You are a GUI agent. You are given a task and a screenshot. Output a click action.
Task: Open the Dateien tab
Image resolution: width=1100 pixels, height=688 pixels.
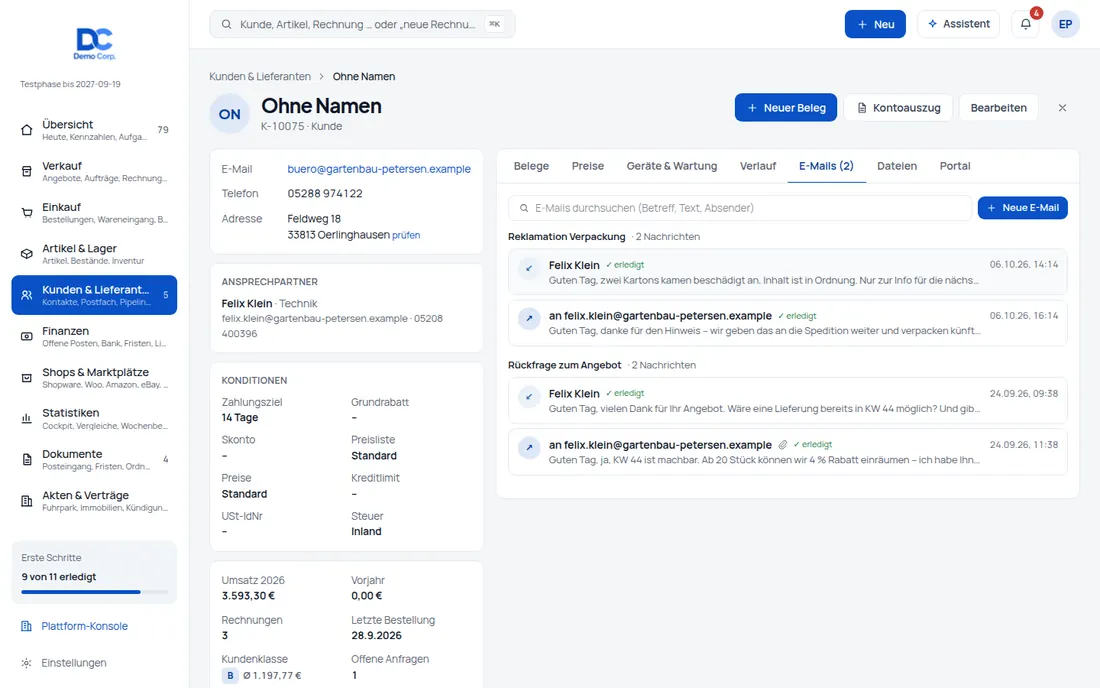pos(897,166)
